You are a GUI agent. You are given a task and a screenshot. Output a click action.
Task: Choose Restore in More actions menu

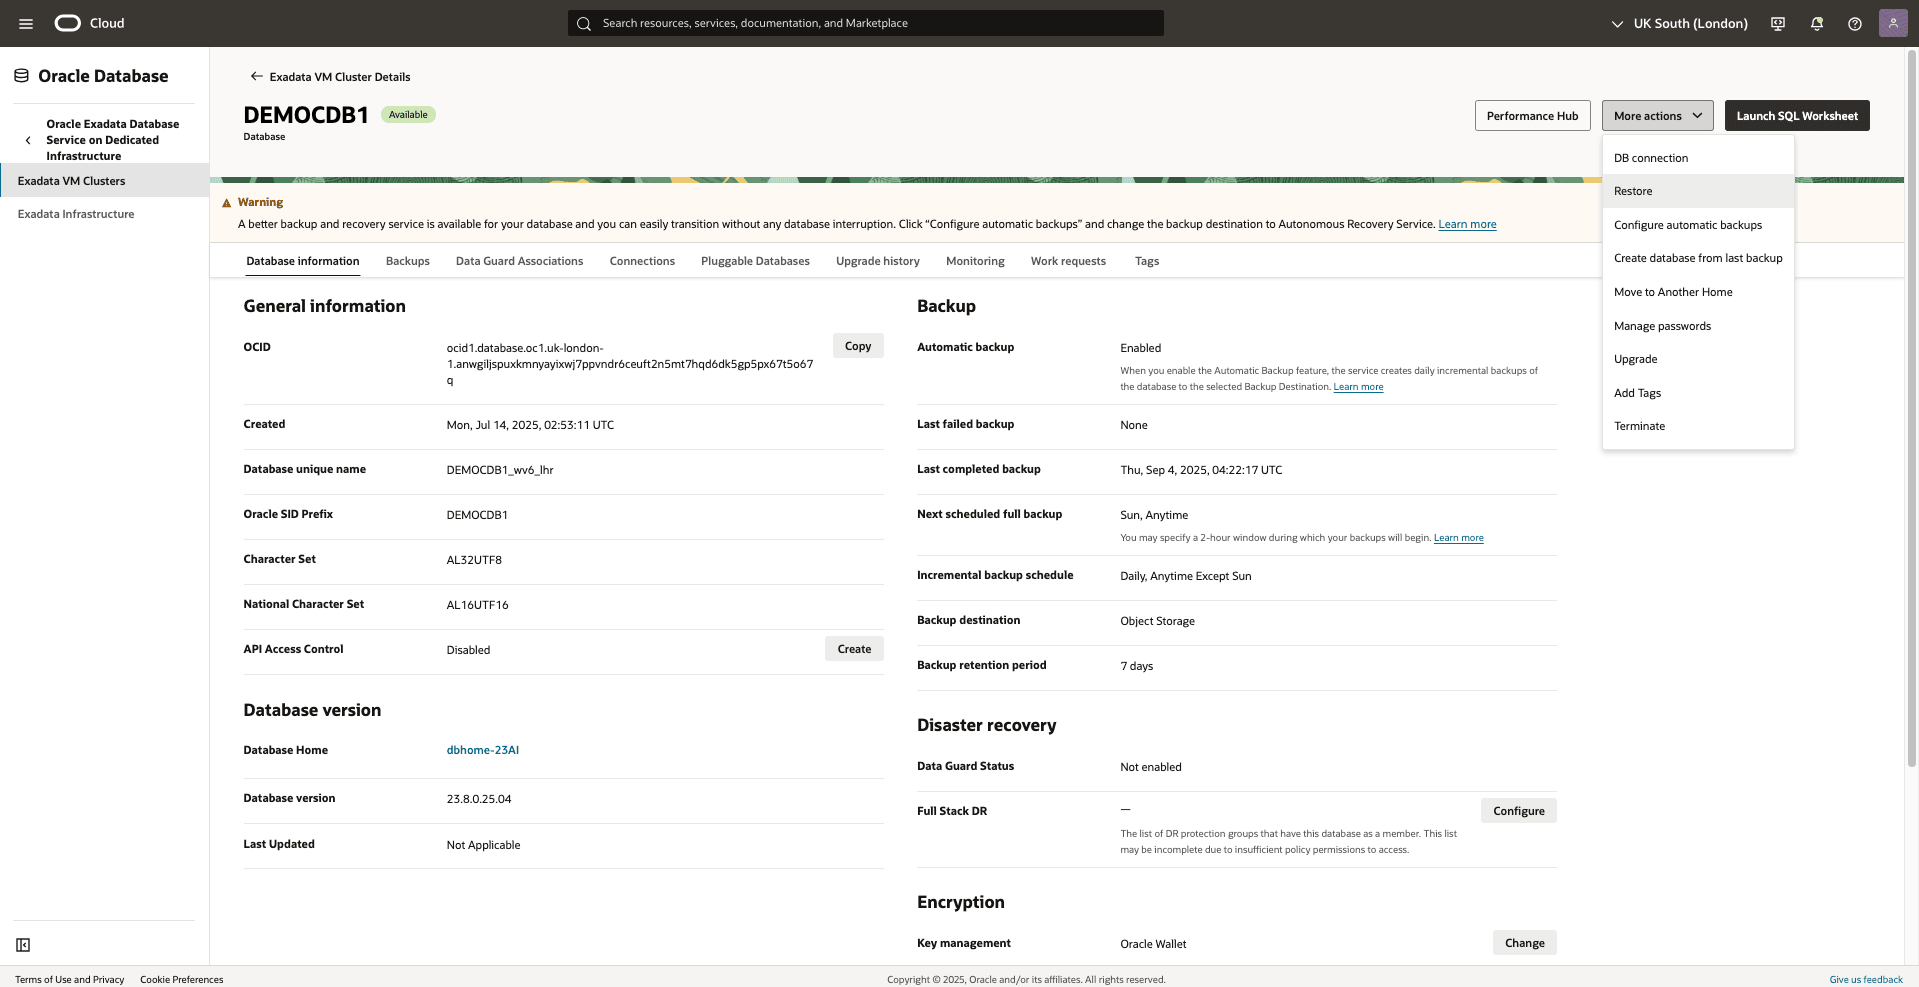tap(1698, 191)
